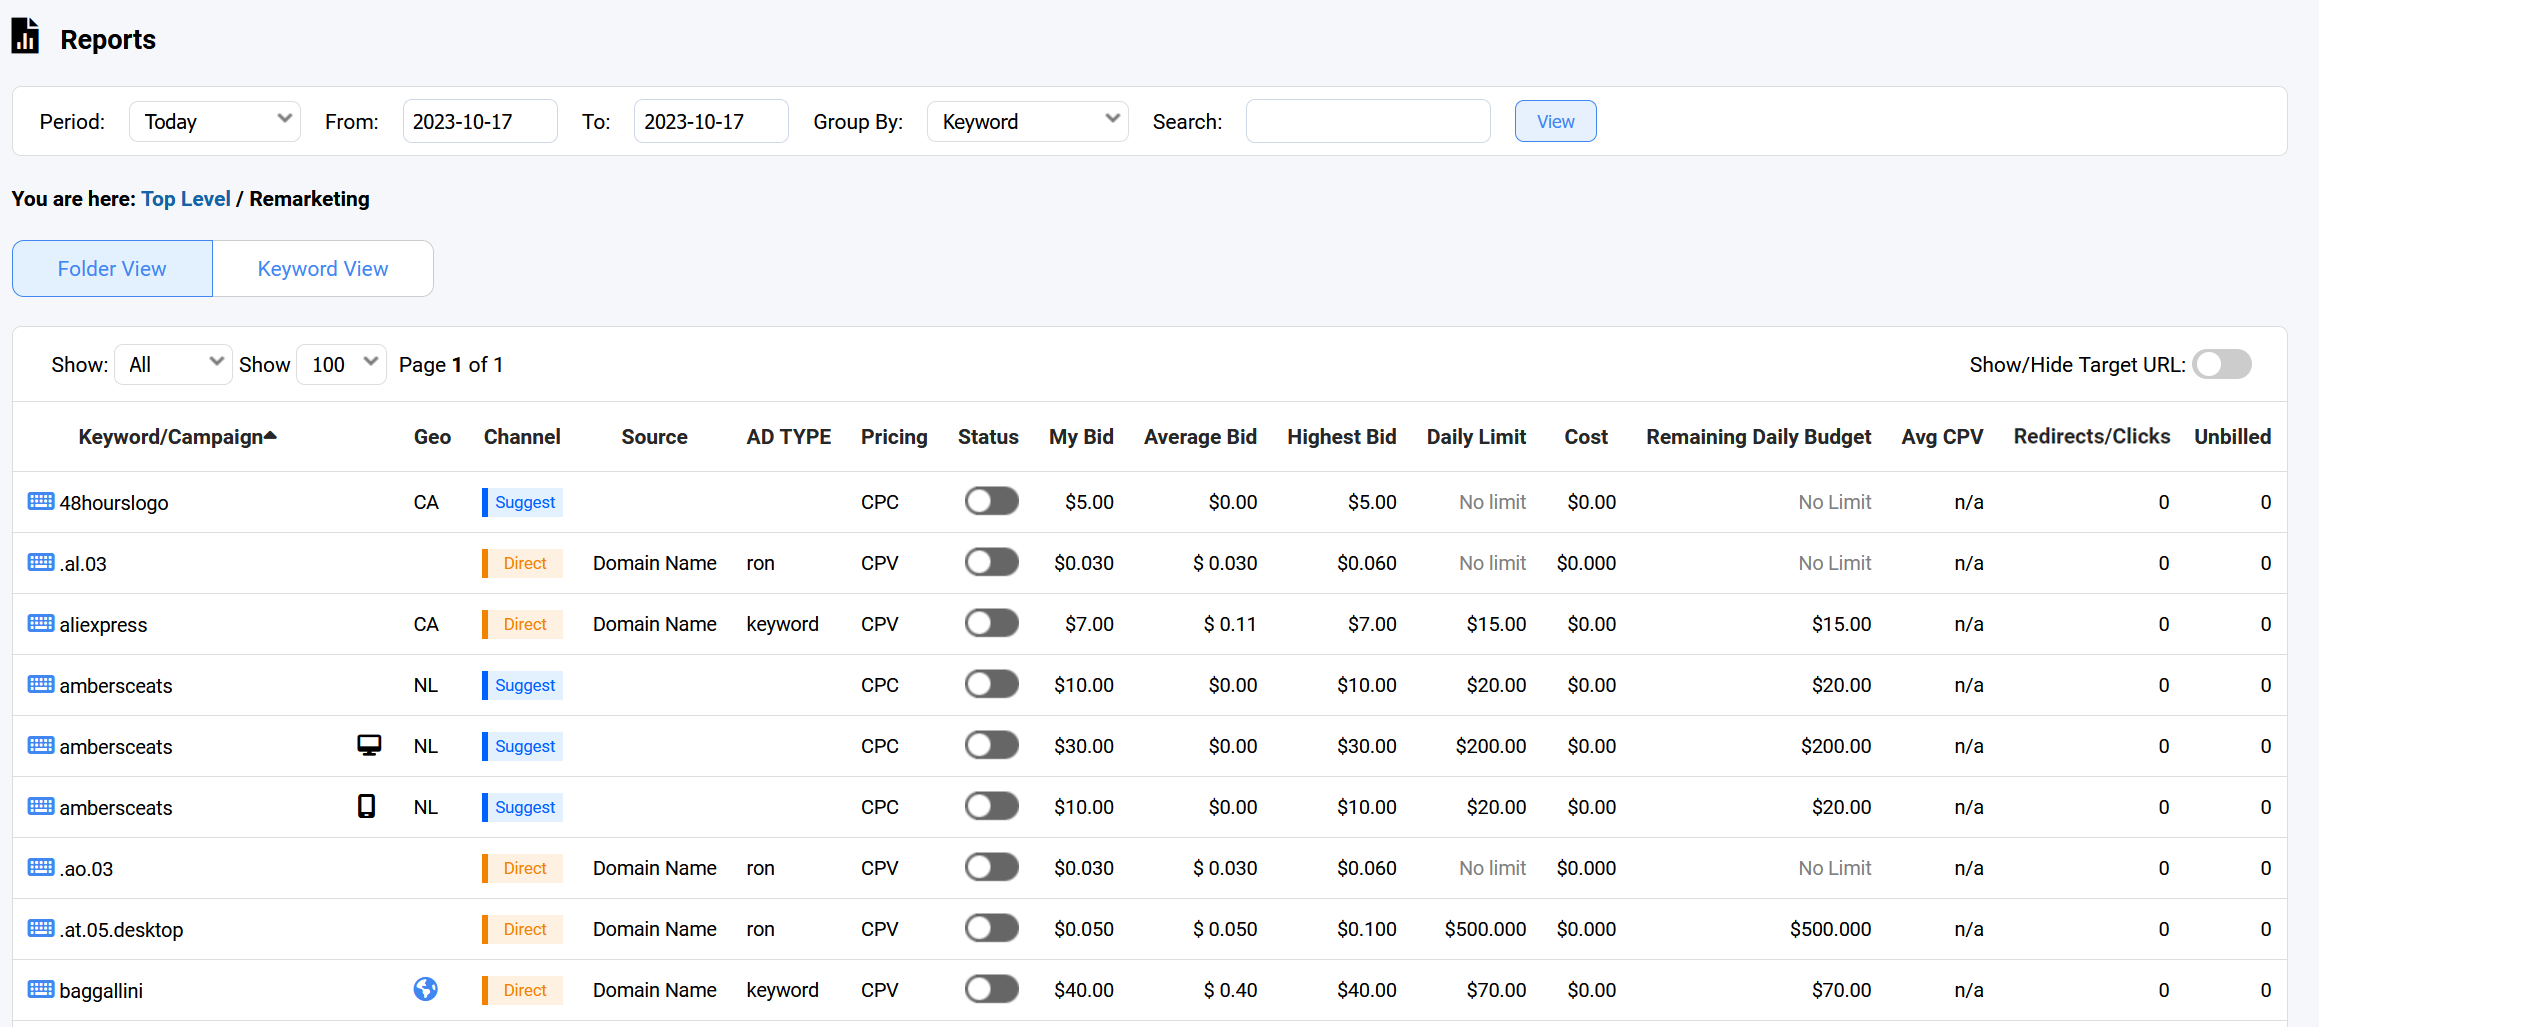Click the Redirects/Clicks column header
This screenshot has width=2530, height=1027.
(x=2092, y=437)
